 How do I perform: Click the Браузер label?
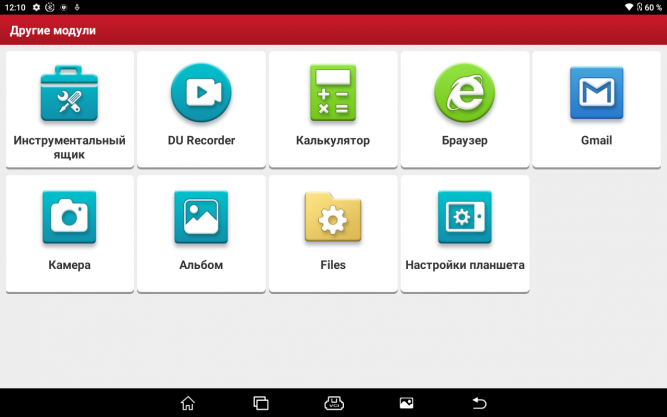click(465, 140)
